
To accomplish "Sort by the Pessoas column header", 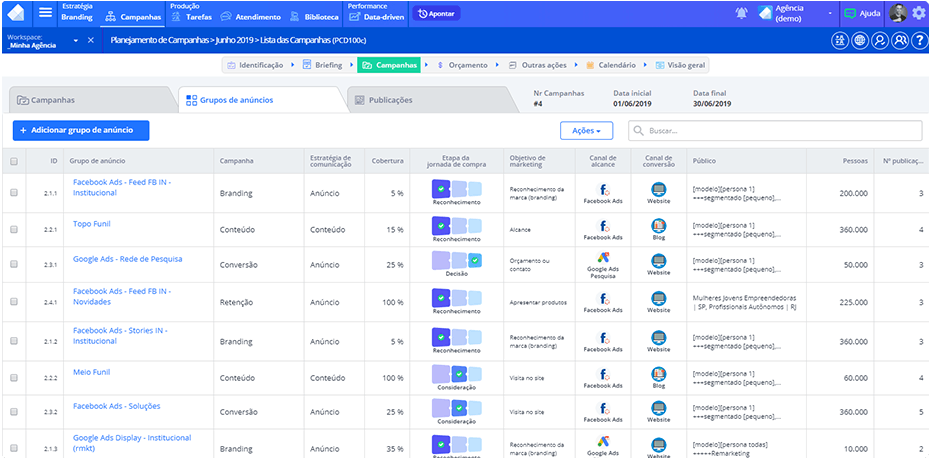I will (855, 161).
